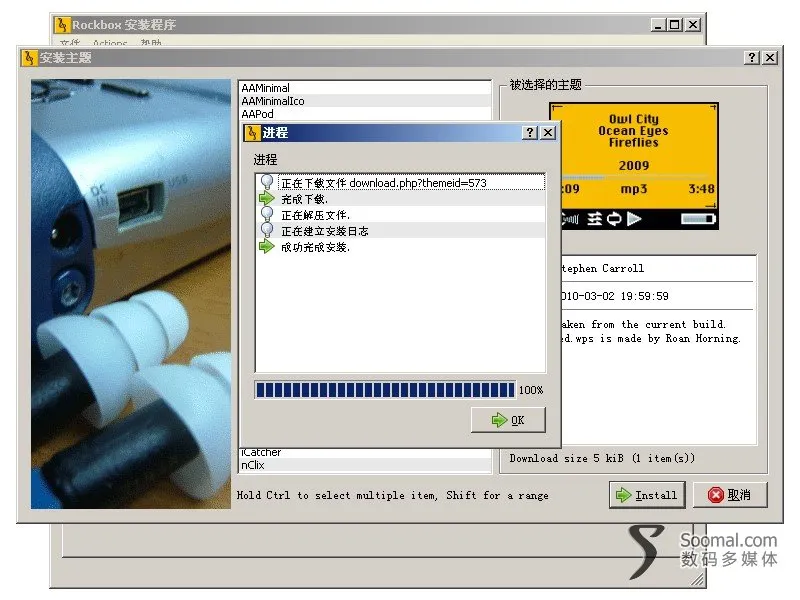Click lightbulb icon beside 正在建立安装日志

(x=267, y=231)
